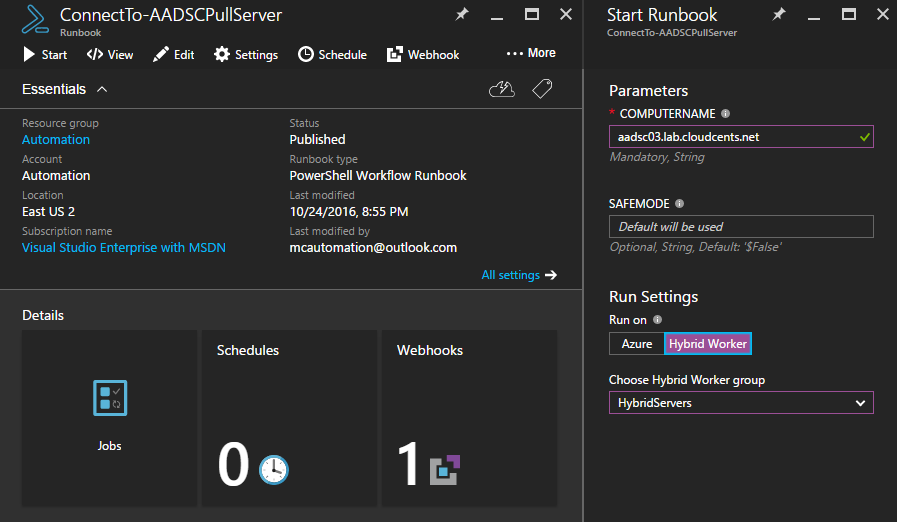Open the View code option
897x522 pixels.
click(110, 54)
